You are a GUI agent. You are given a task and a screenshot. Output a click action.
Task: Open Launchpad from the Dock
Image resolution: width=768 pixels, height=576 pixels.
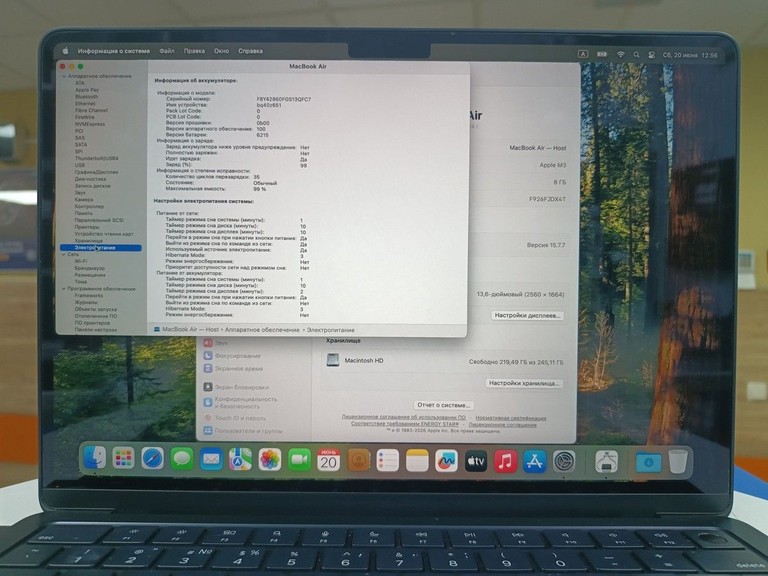pos(123,459)
